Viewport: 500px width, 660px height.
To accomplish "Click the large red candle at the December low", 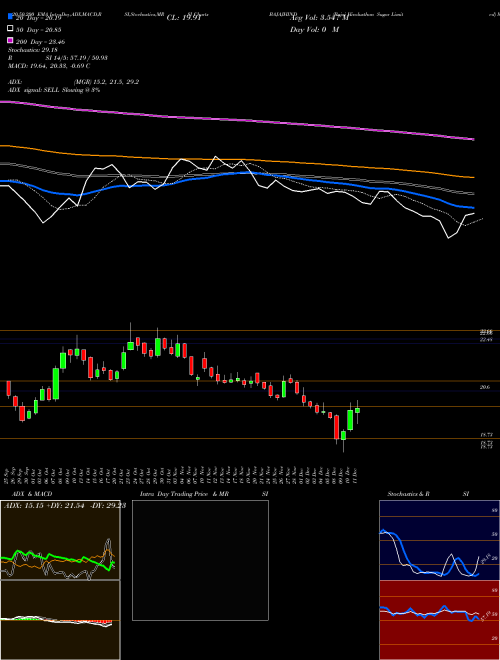I will 336,427.
